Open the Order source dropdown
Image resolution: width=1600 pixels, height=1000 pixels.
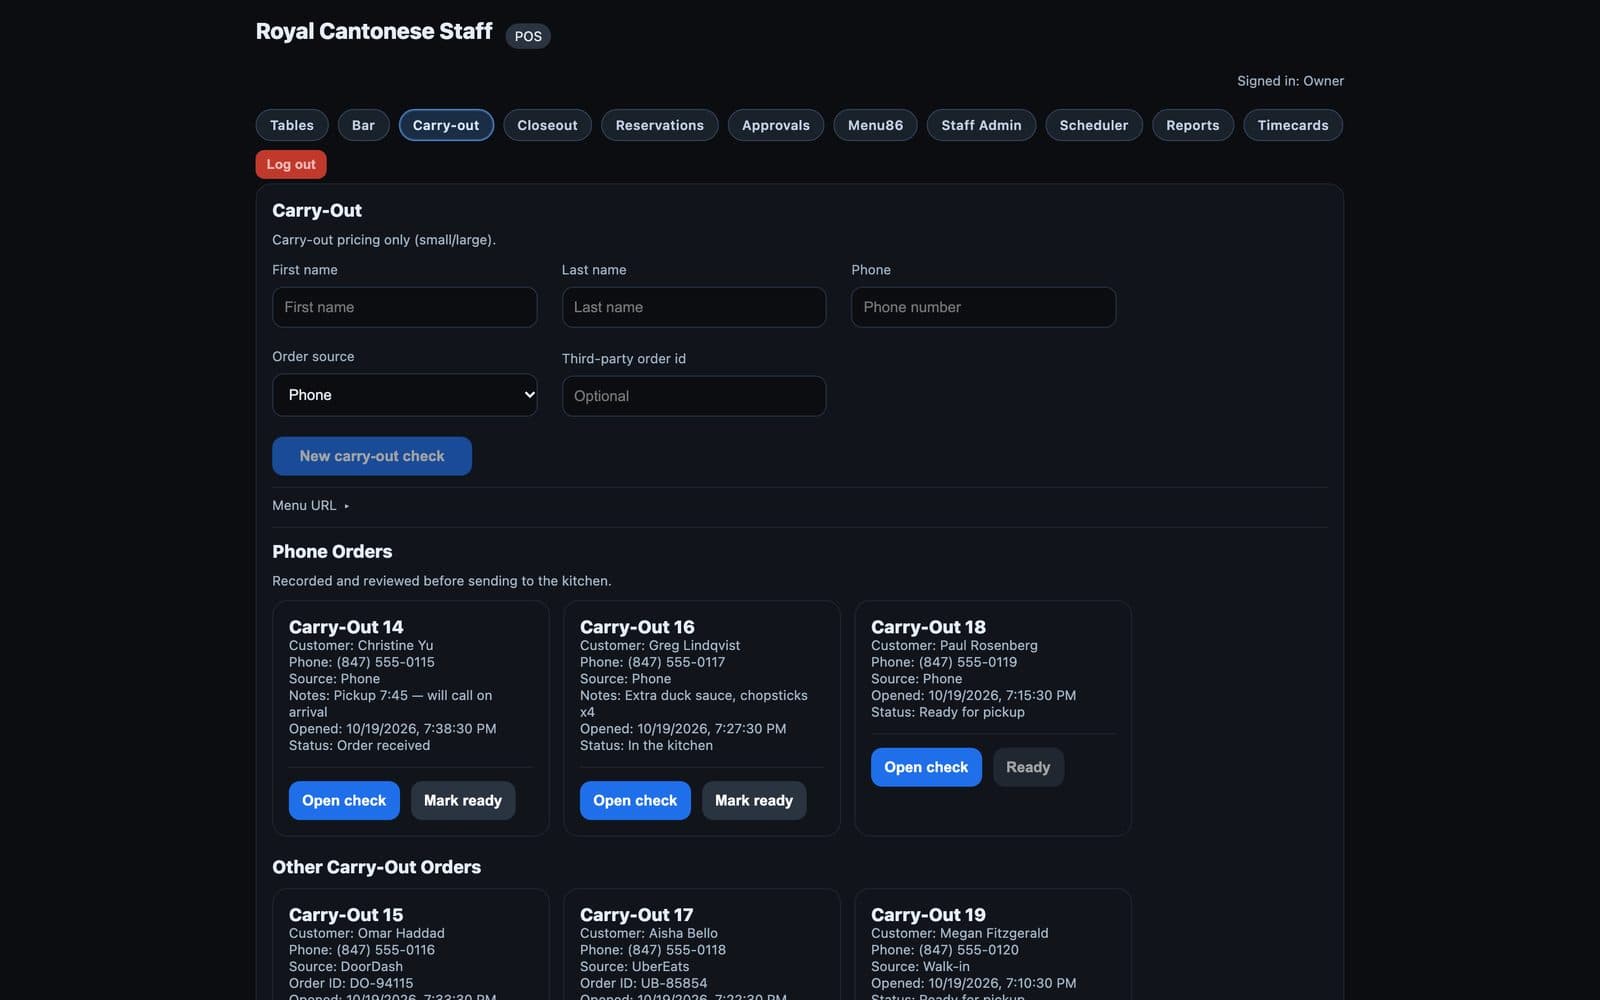coord(404,395)
